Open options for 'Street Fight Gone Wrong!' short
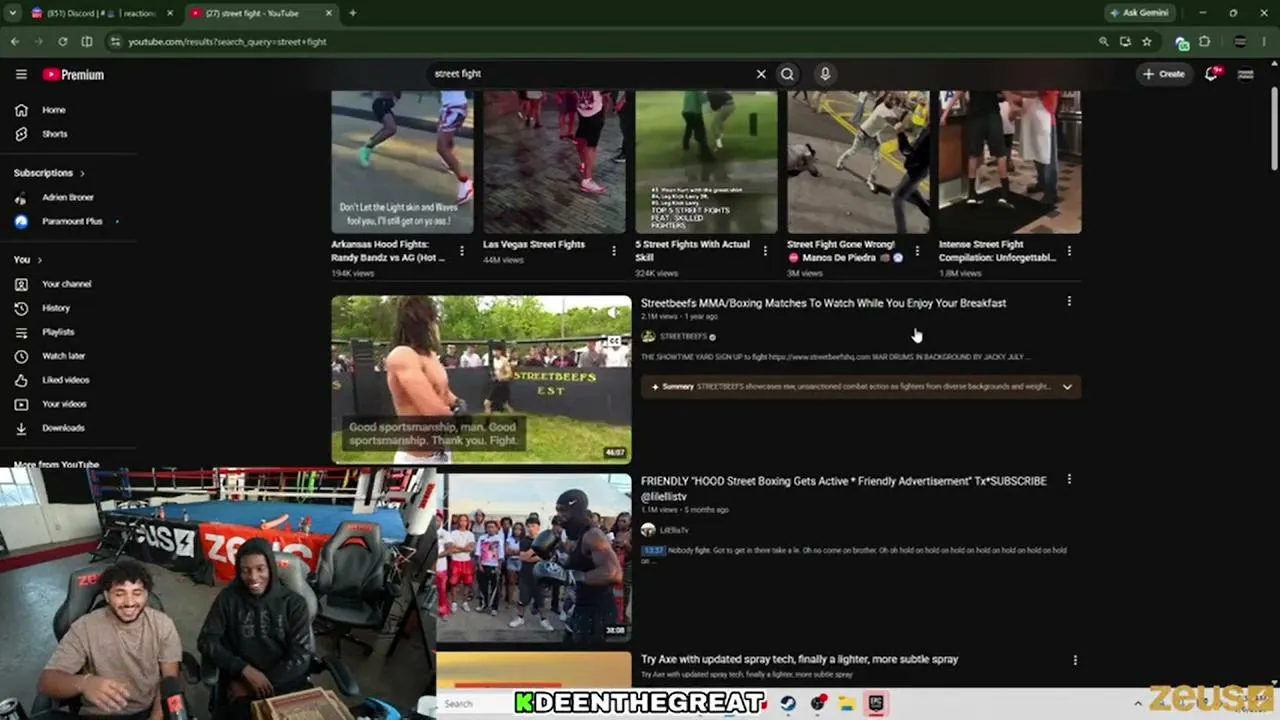This screenshot has height=720, width=1280. (x=917, y=251)
